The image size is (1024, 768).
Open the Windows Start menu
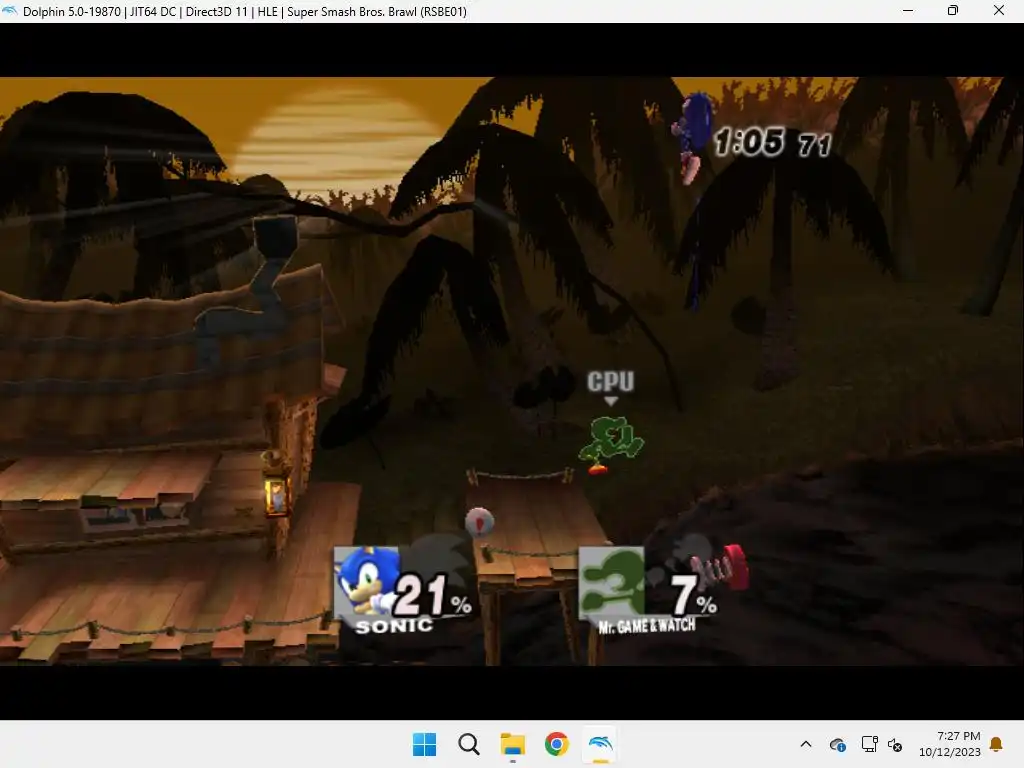click(424, 744)
